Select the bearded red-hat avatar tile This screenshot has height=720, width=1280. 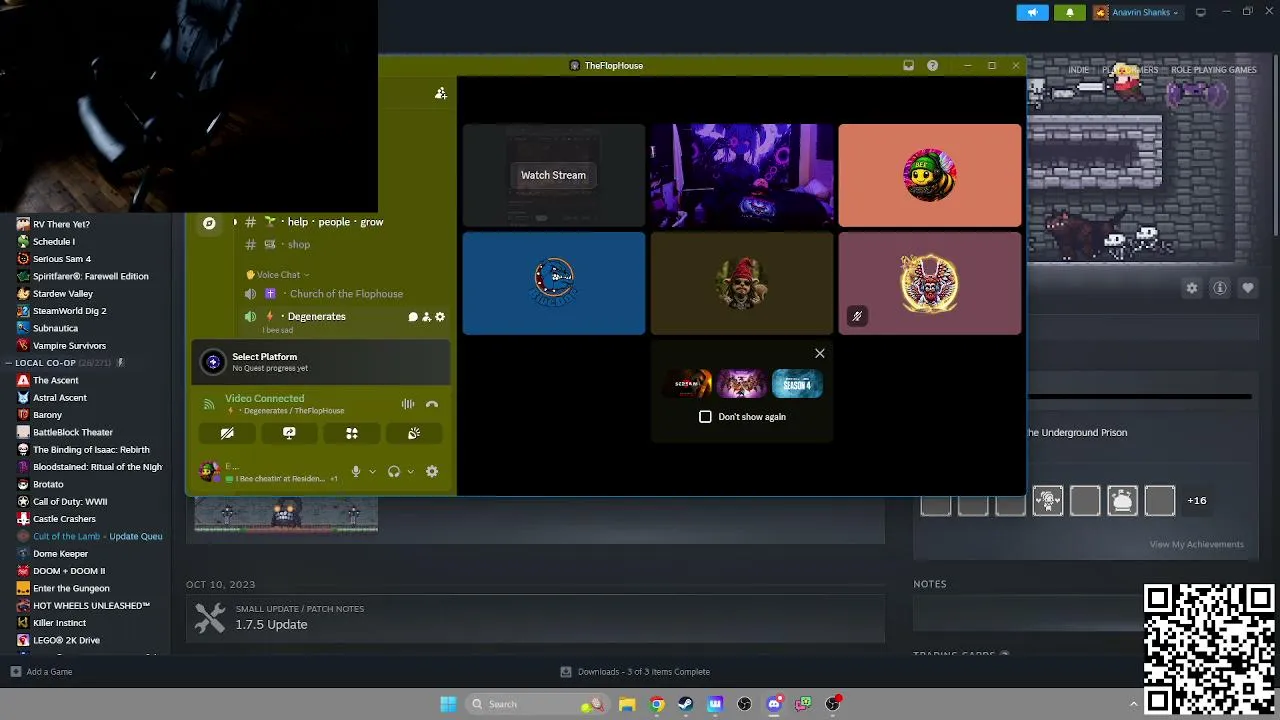tap(741, 283)
